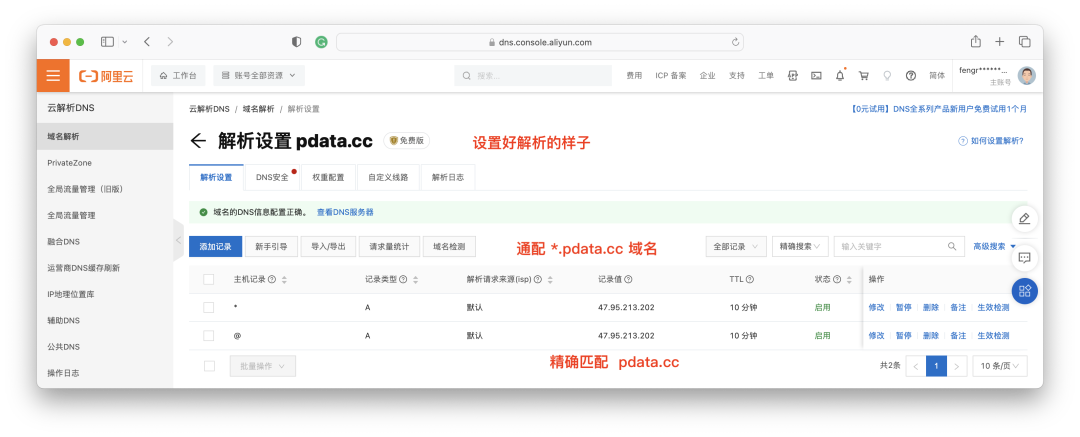The height and width of the screenshot is (437, 1080).
Task: Click help icon next to 记录值
Action: [629, 280]
